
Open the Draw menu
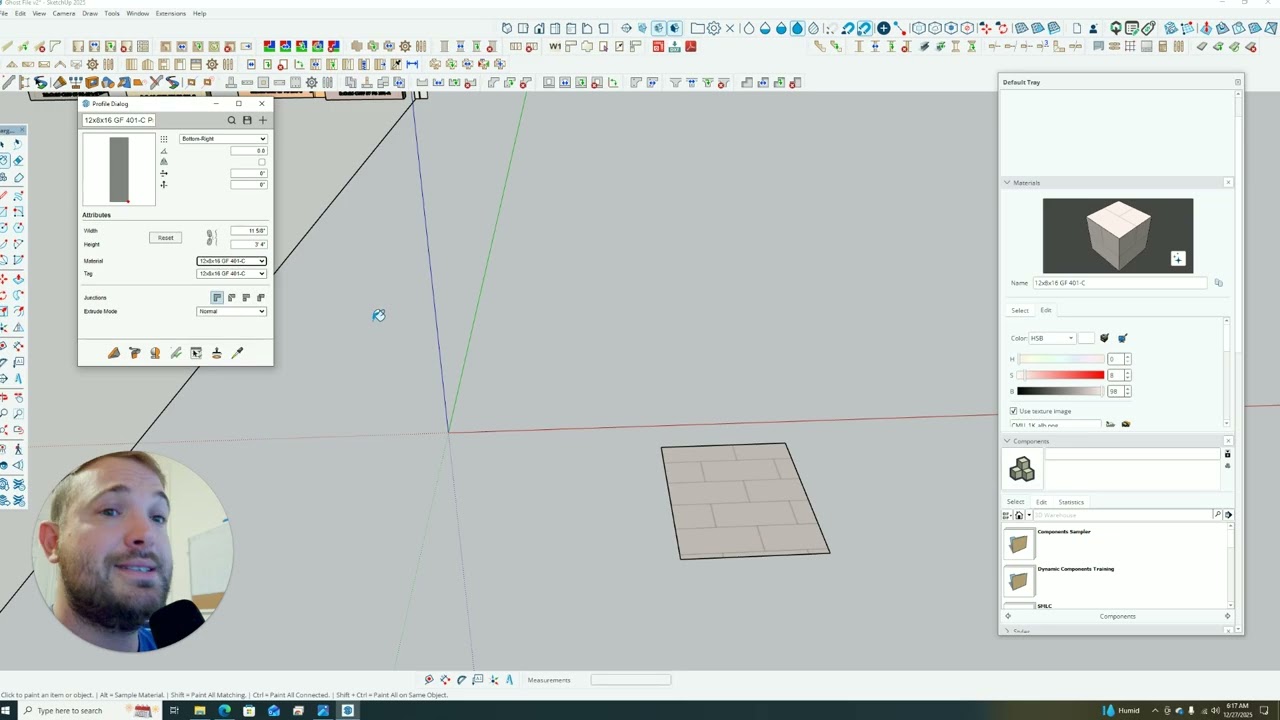tap(90, 13)
